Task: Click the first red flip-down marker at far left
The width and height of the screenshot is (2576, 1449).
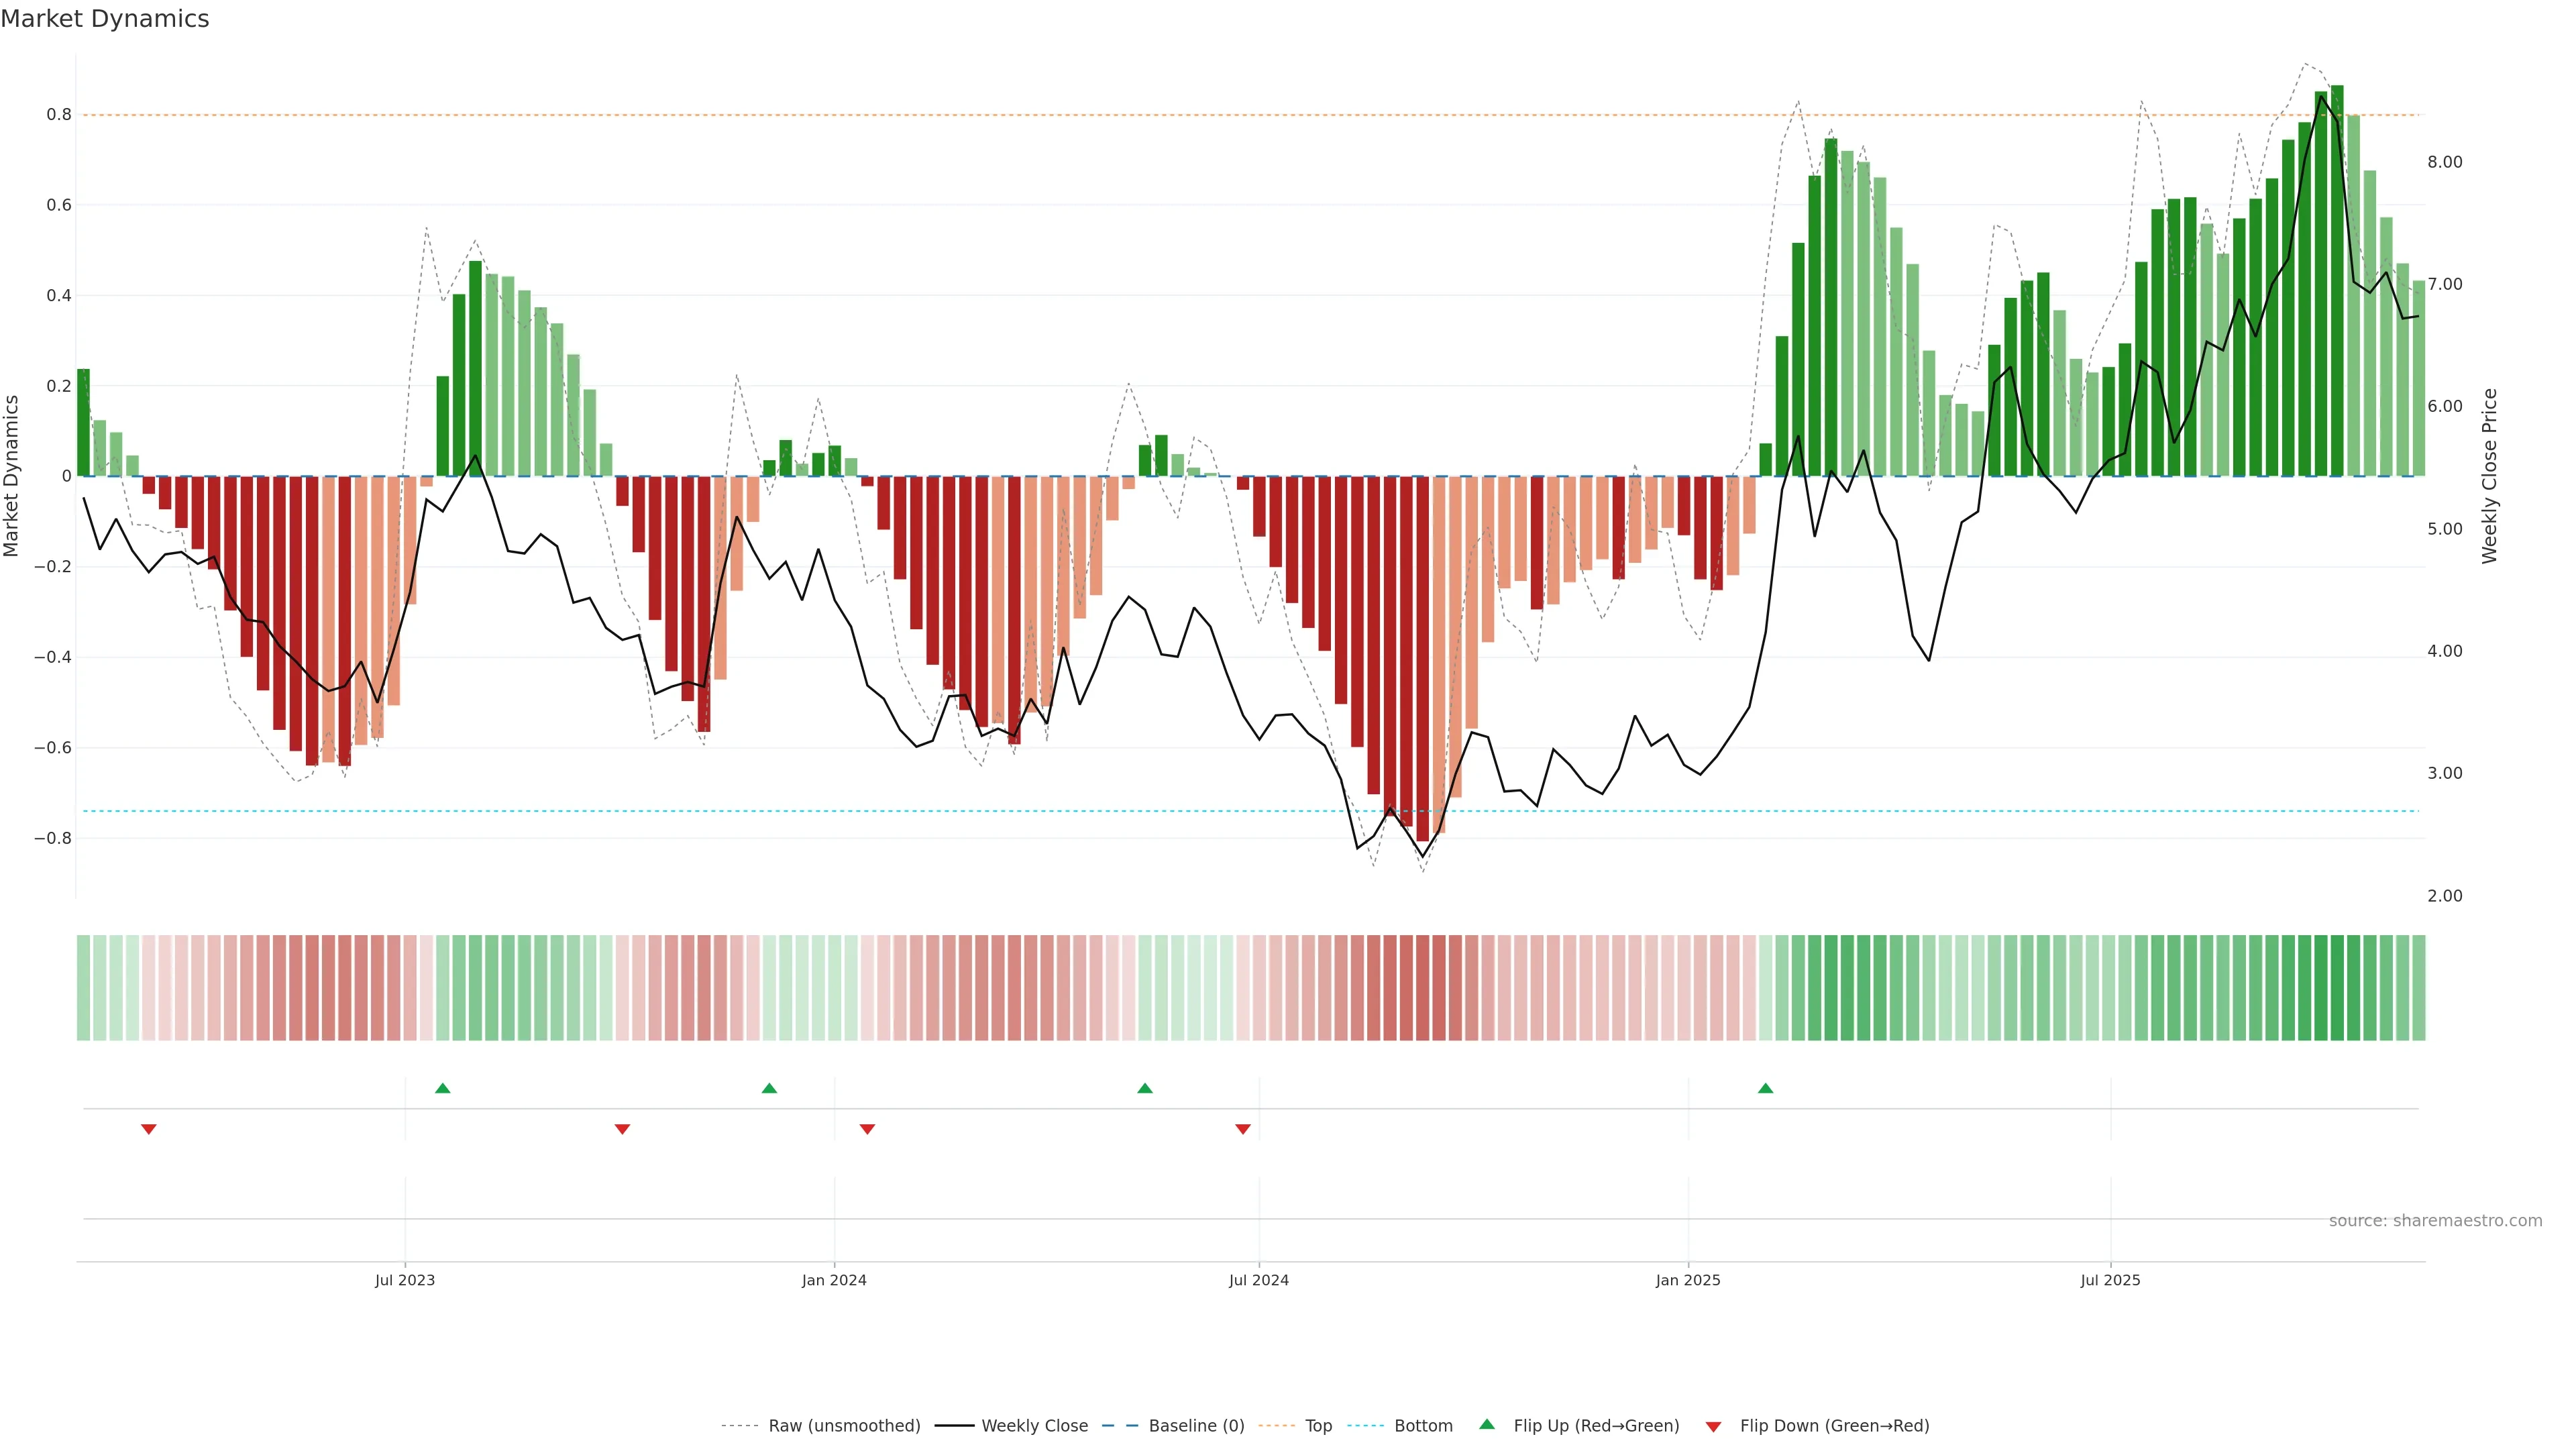Action: (x=149, y=1129)
